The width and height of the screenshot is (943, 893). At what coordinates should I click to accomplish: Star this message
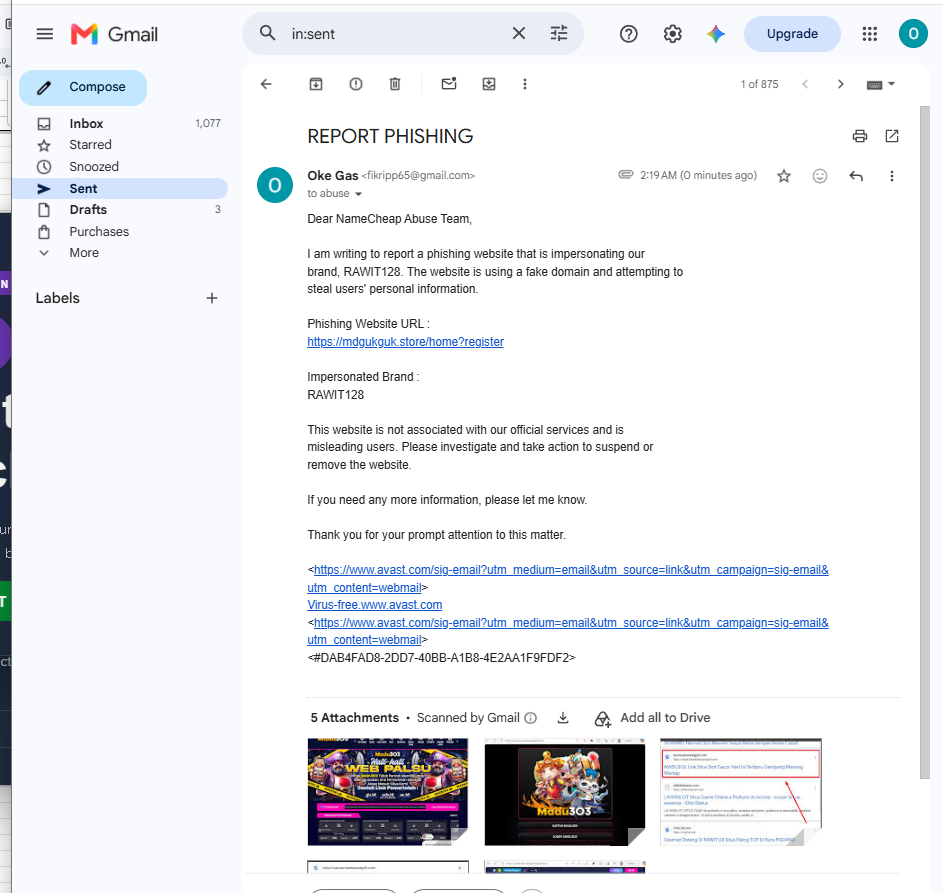pos(784,176)
